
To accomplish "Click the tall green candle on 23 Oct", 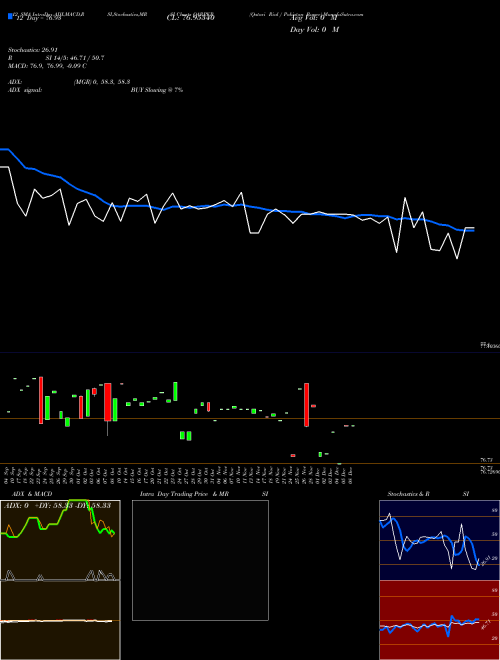I will 175,391.
